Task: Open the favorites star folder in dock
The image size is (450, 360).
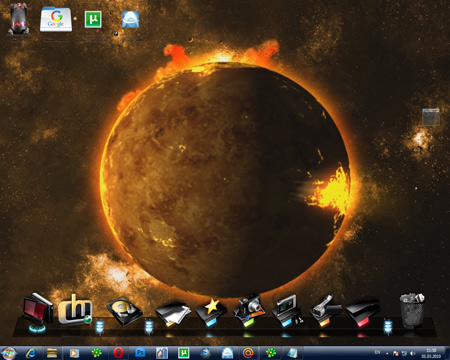Action: pos(211,312)
